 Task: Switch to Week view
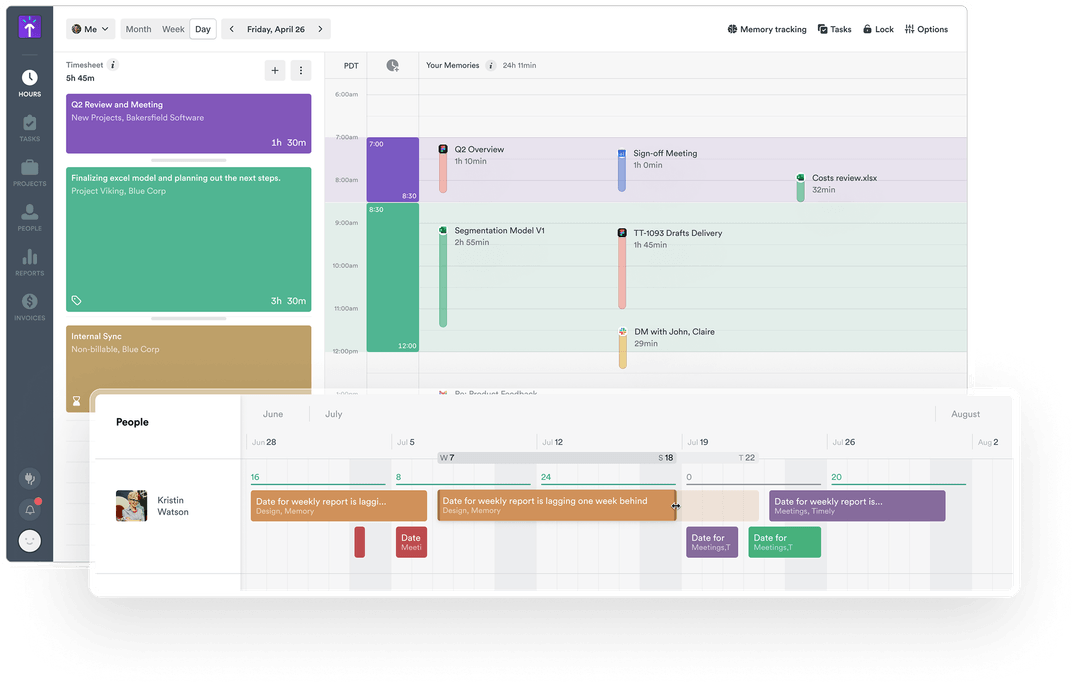[173, 30]
